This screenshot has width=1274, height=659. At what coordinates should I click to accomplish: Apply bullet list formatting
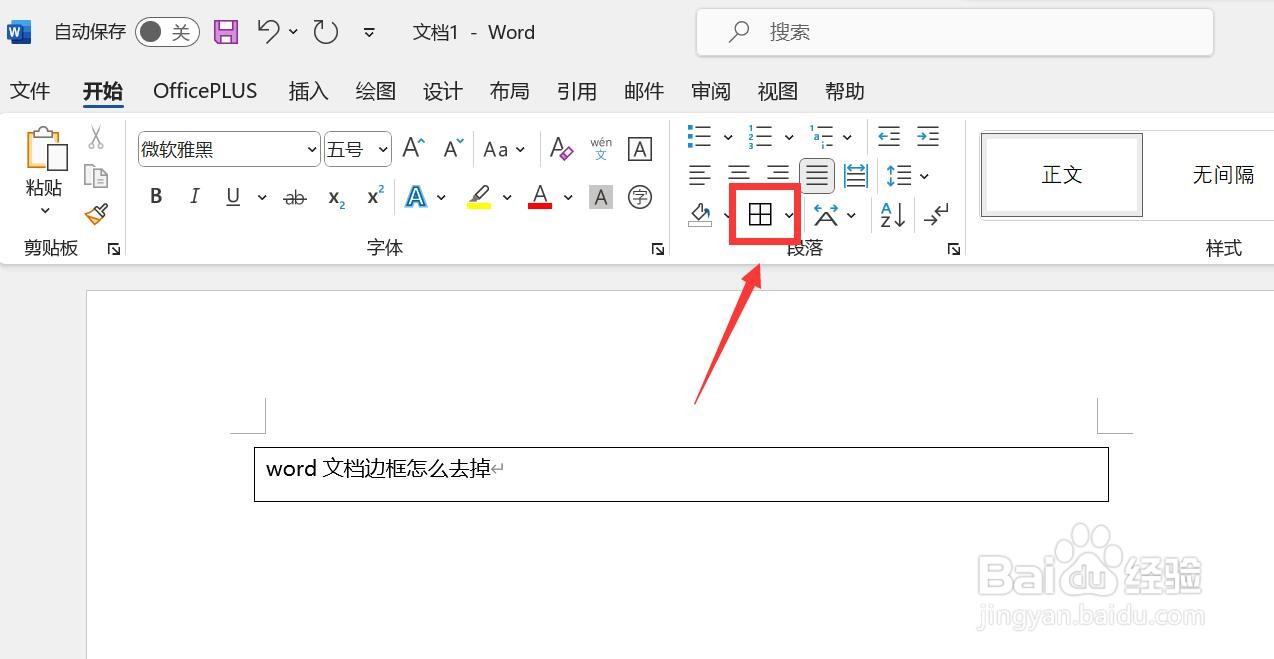tap(699, 135)
